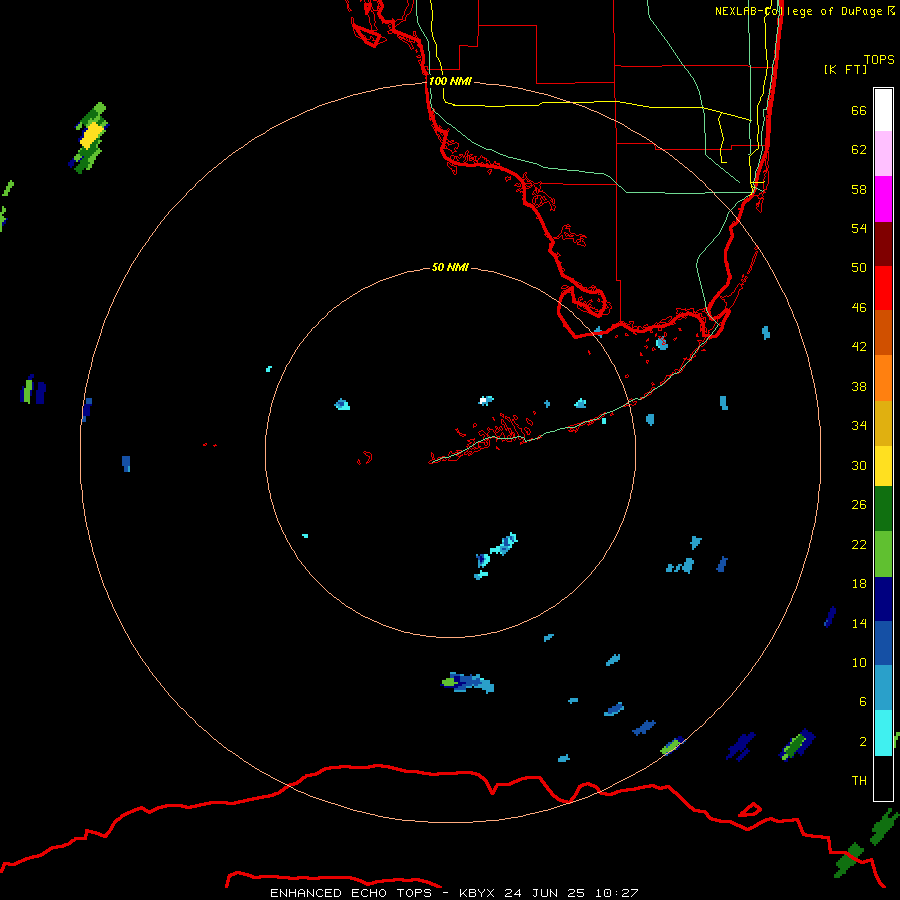
Task: Click the legend value "38"
Action: (859, 386)
